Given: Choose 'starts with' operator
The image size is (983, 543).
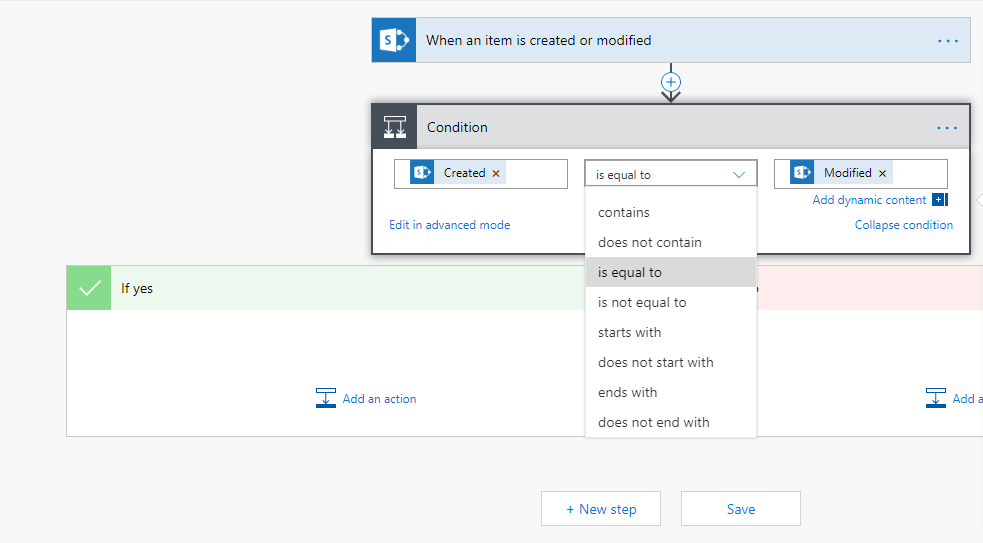Looking at the screenshot, I should coord(671,332).
